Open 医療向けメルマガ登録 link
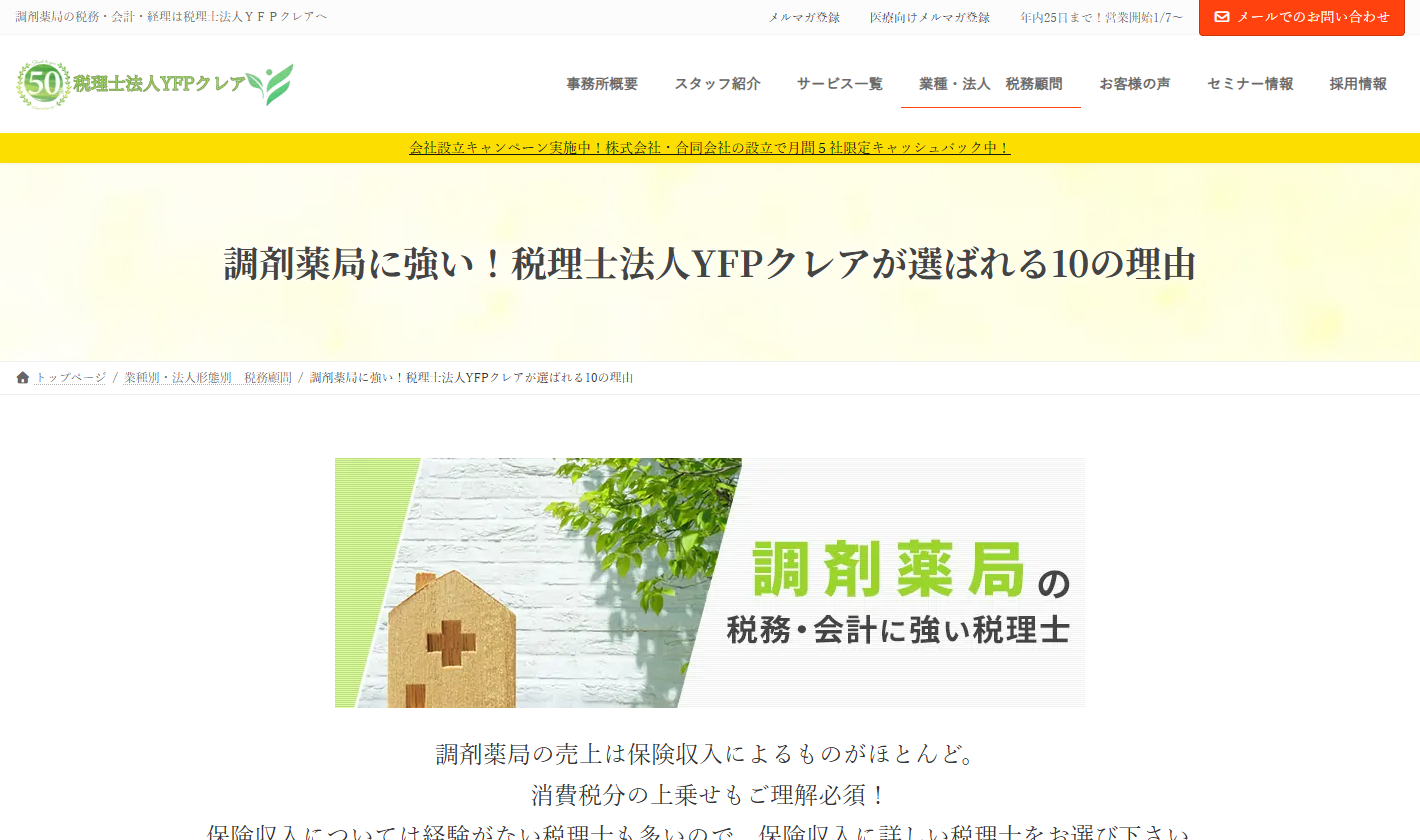Viewport: 1420px width, 840px height. click(930, 17)
